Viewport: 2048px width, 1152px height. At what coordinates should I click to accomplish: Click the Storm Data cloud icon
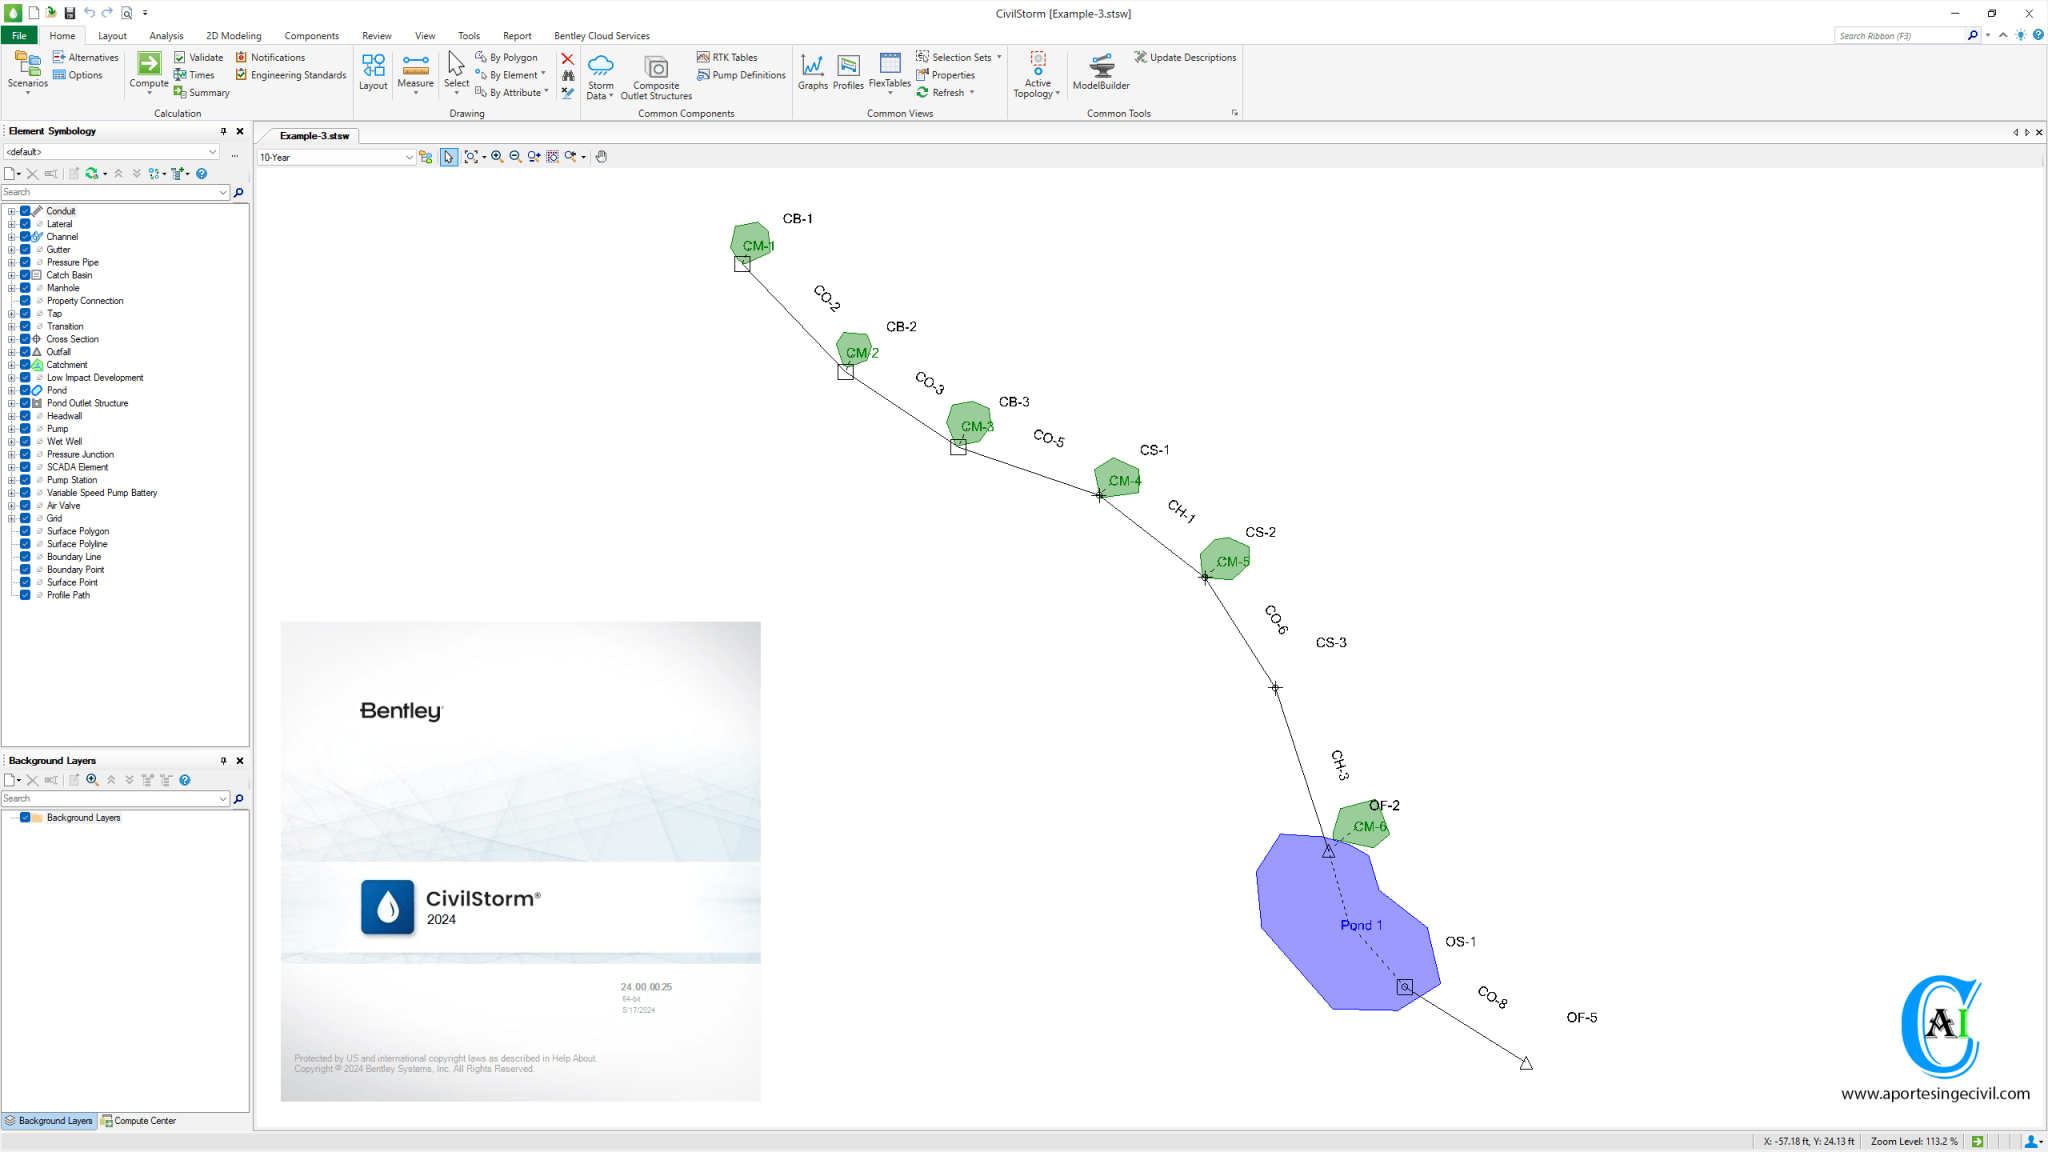[600, 66]
